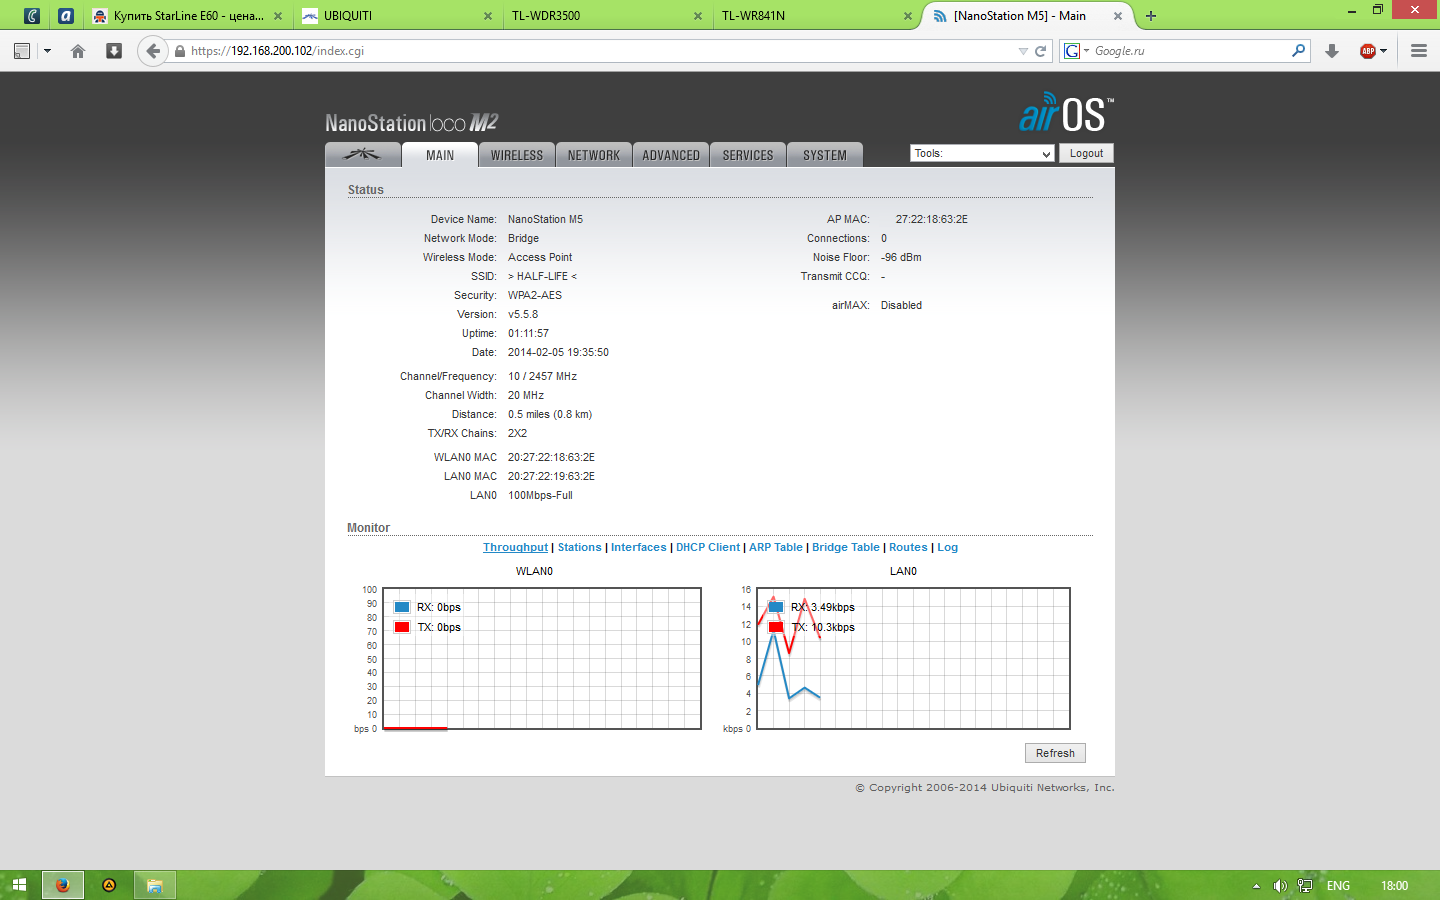
Task: Change the ENG input language
Action: [x=1338, y=886]
